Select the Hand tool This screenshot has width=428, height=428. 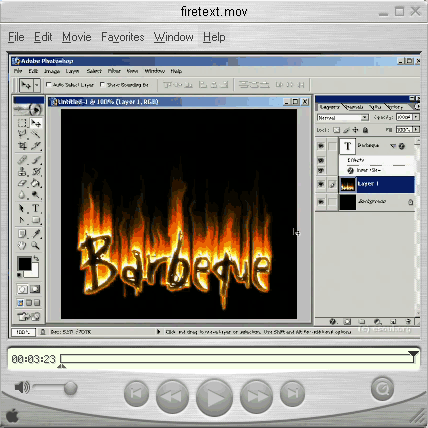(x=22, y=246)
